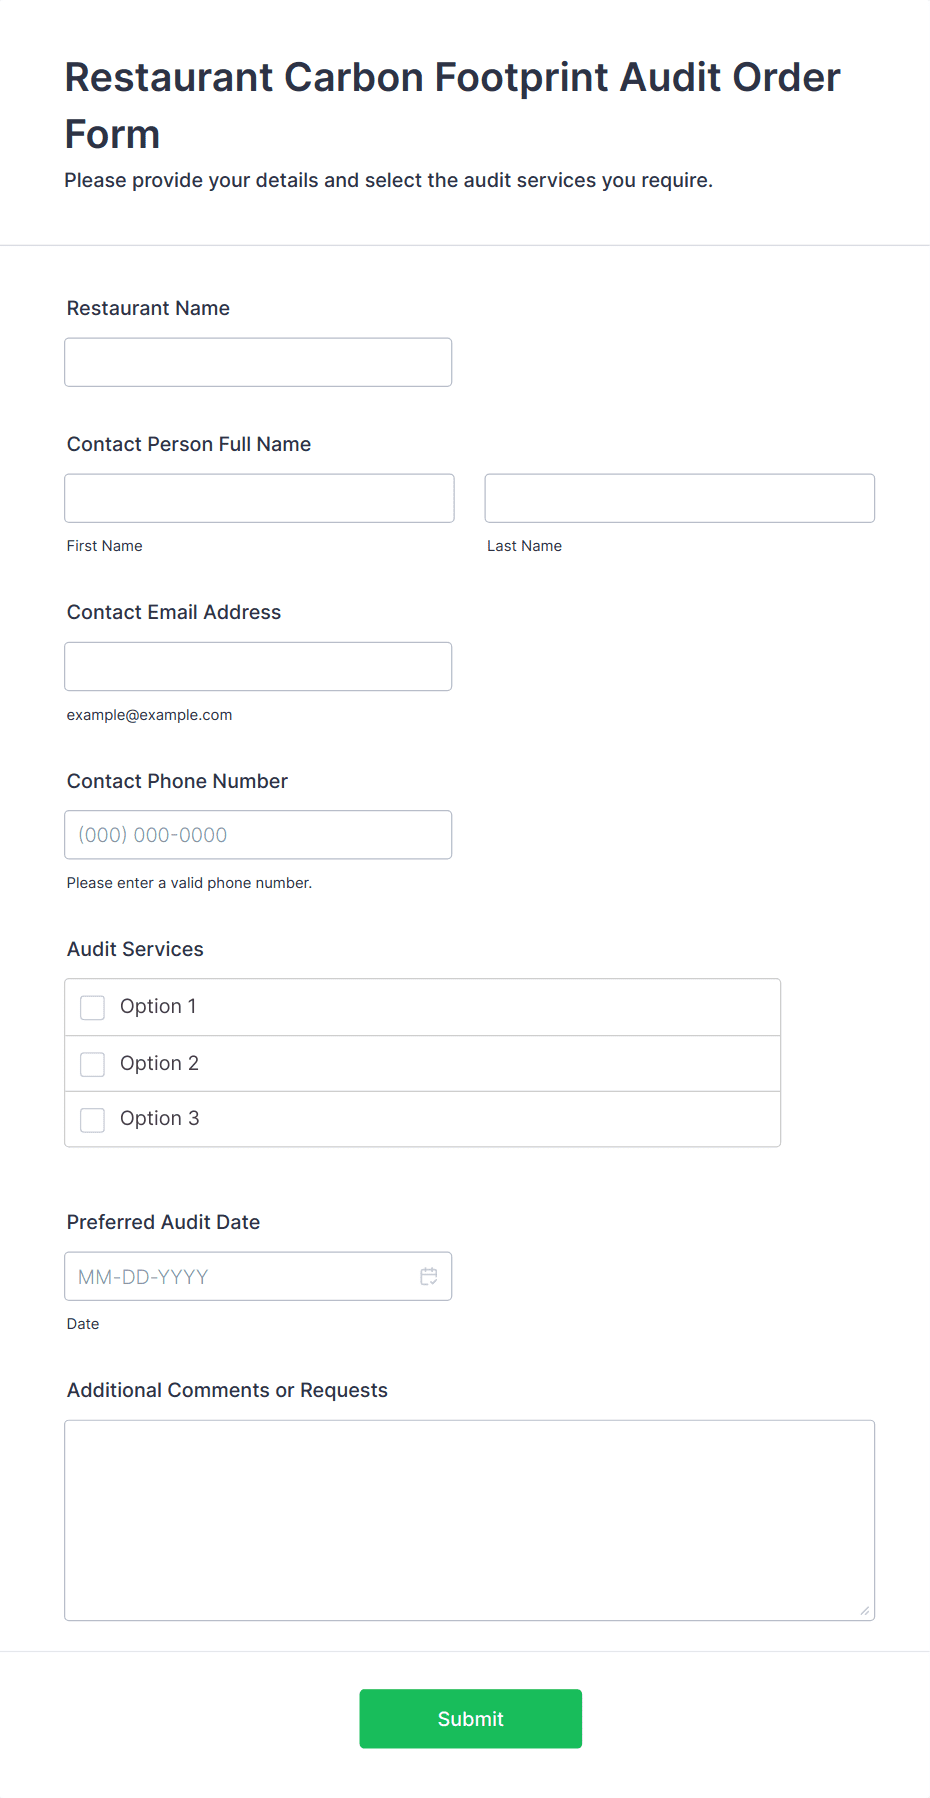Click the Contact Email Address field
The width and height of the screenshot is (930, 1798).
tap(258, 666)
